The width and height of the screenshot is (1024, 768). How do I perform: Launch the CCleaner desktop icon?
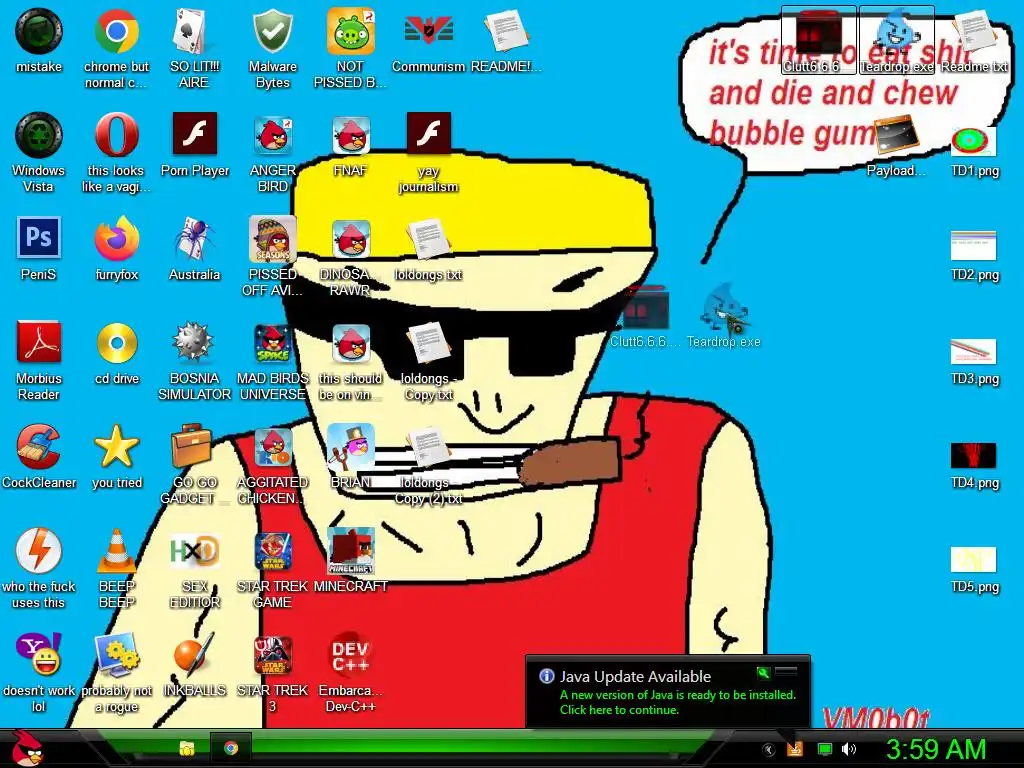click(x=39, y=456)
